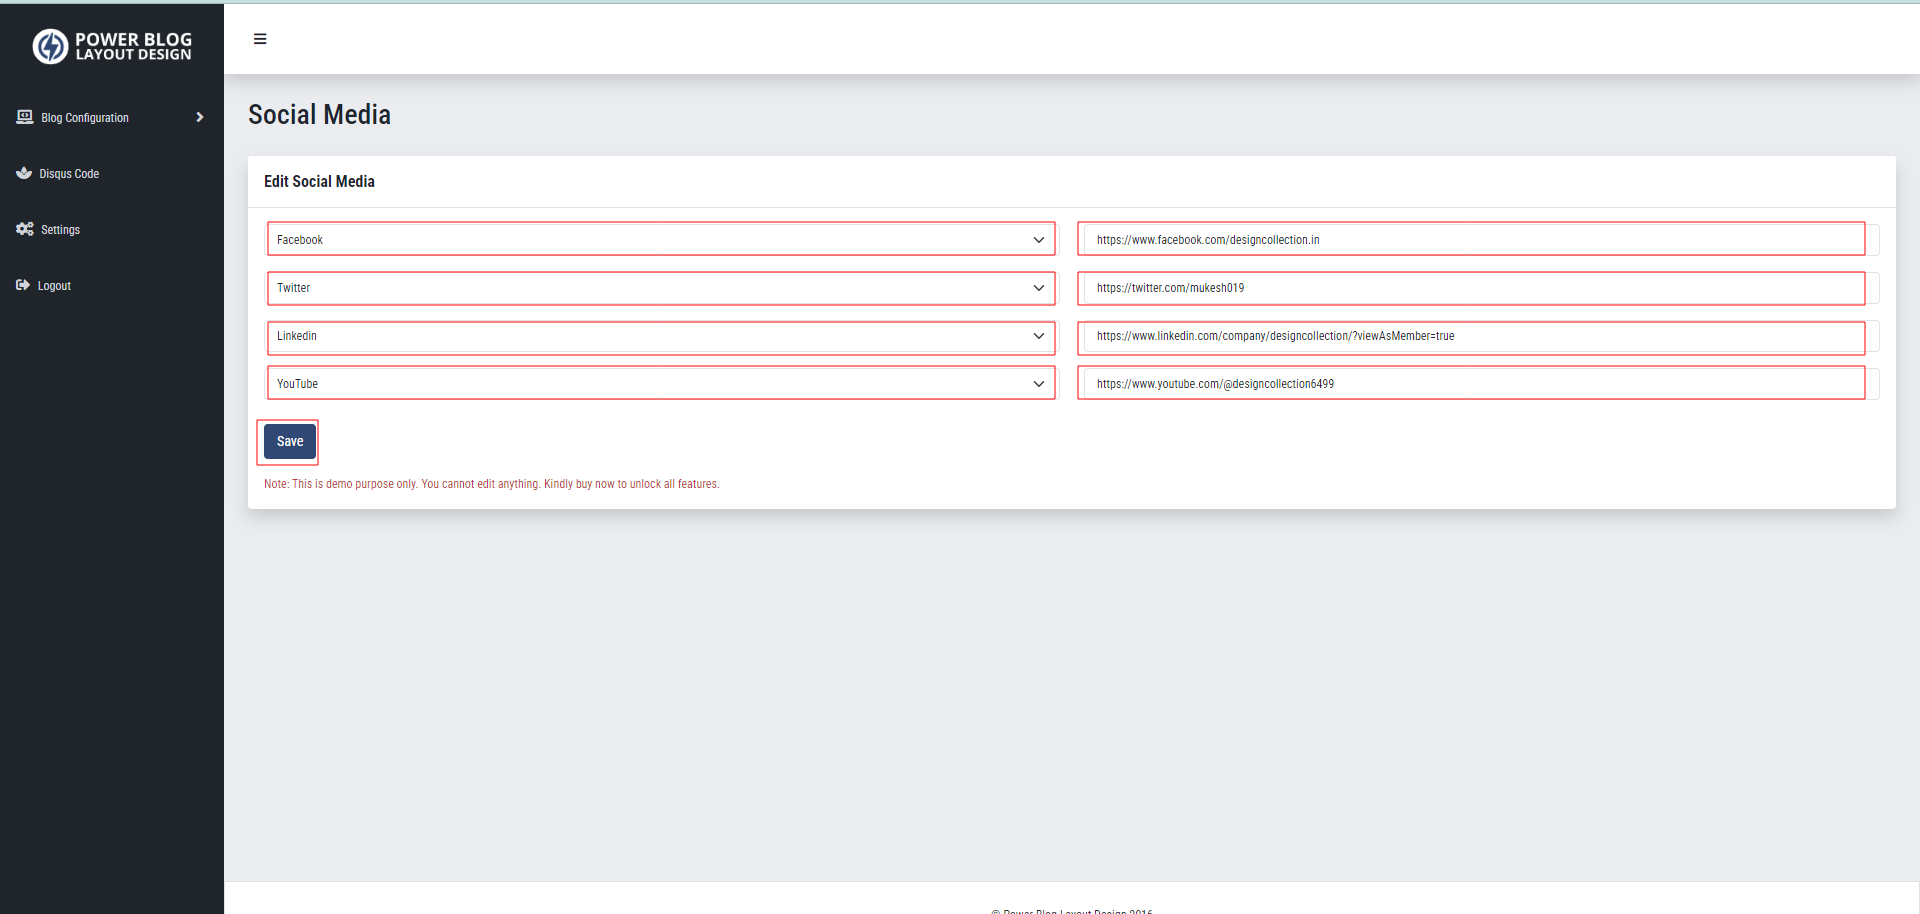The width and height of the screenshot is (1920, 914).
Task: Click the Settings gears icon
Action: pyautogui.click(x=25, y=229)
